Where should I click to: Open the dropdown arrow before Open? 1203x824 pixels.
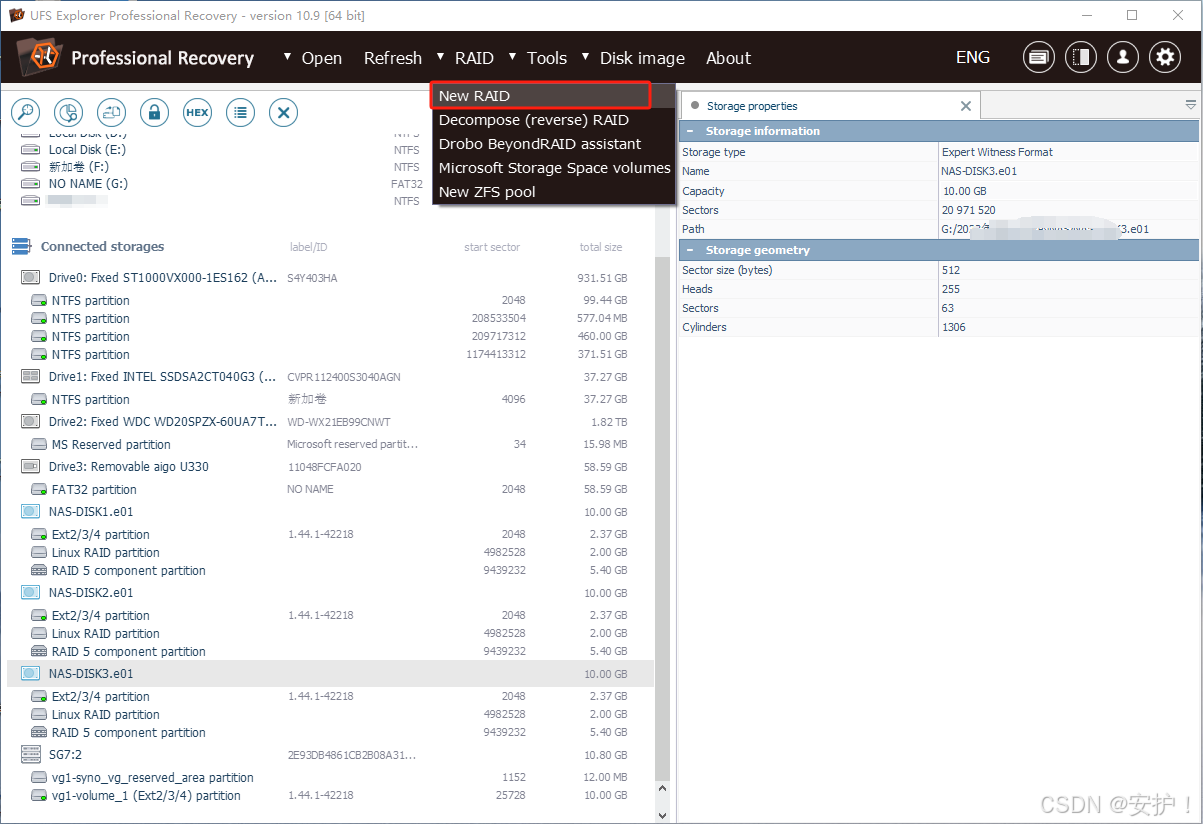click(x=288, y=57)
